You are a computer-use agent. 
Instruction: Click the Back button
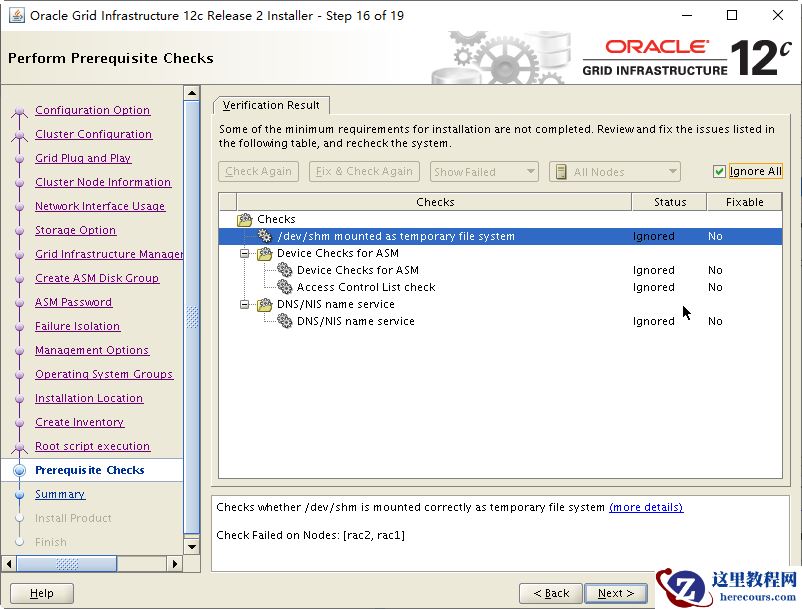[x=551, y=593]
